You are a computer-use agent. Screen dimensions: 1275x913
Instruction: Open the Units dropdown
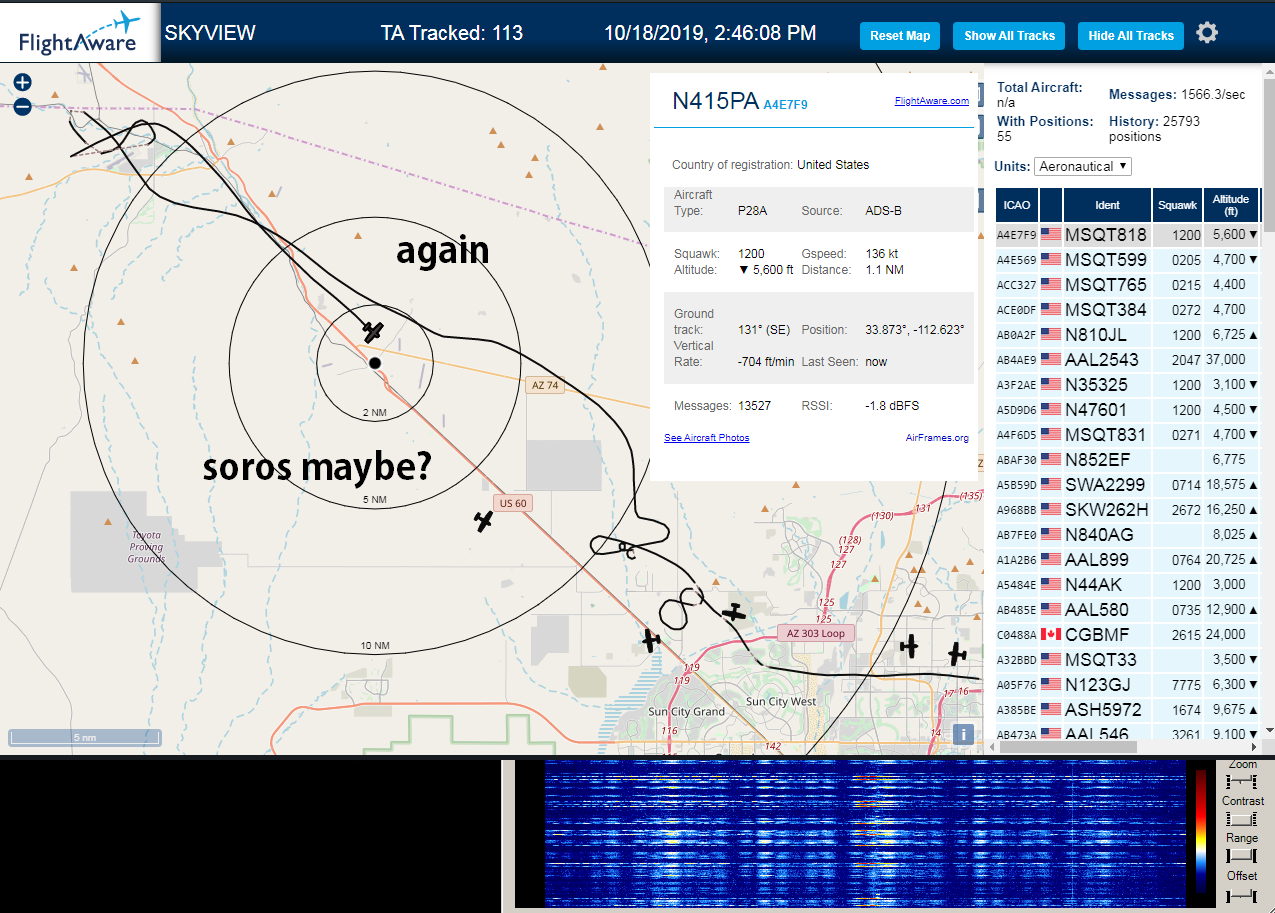coord(1083,166)
